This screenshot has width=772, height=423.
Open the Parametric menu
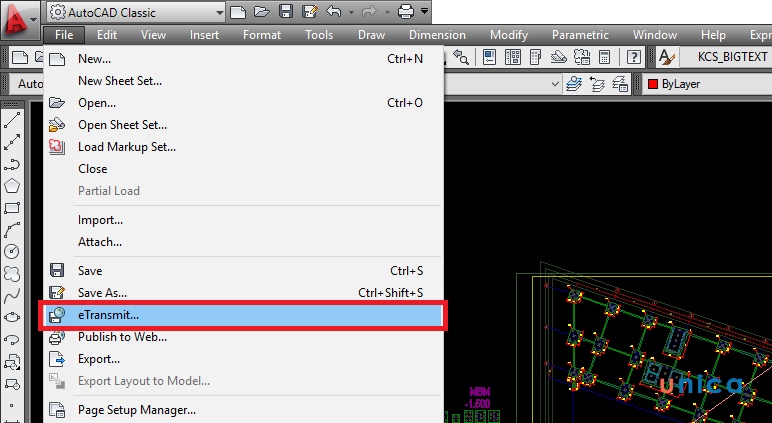tap(580, 35)
